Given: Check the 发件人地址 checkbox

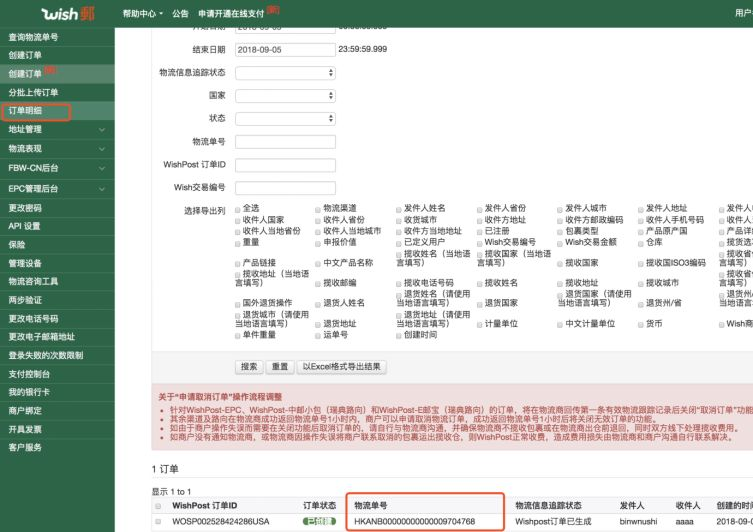Looking at the screenshot, I should [641, 209].
